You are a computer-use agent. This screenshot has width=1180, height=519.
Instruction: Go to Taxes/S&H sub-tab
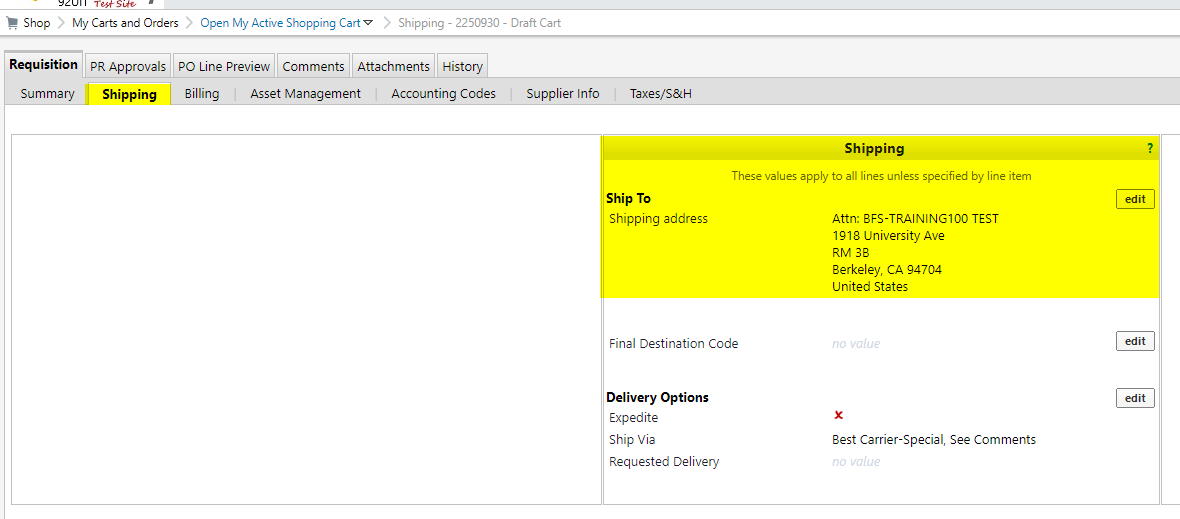click(x=661, y=94)
